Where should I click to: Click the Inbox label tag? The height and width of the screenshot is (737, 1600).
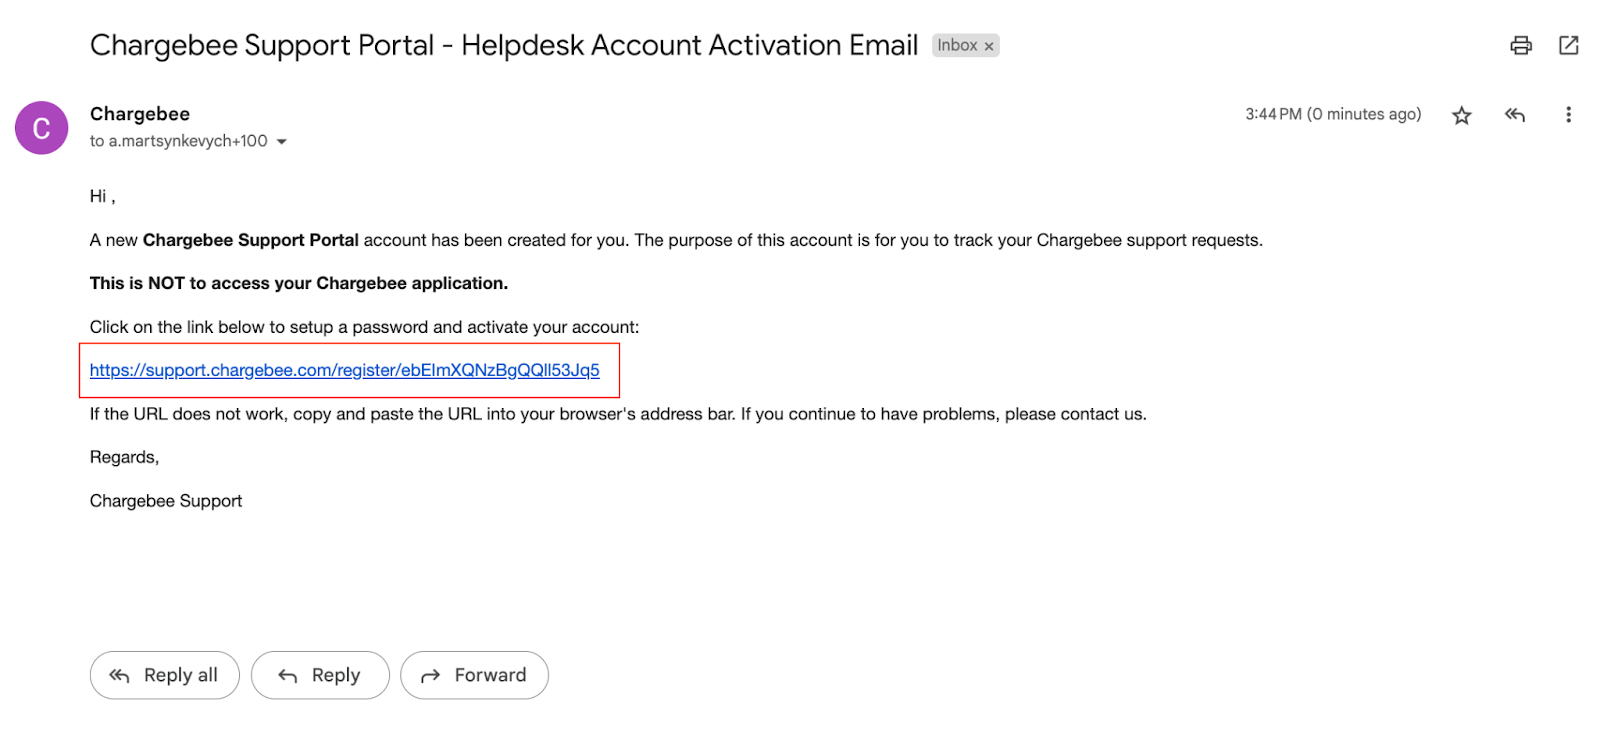pos(957,45)
